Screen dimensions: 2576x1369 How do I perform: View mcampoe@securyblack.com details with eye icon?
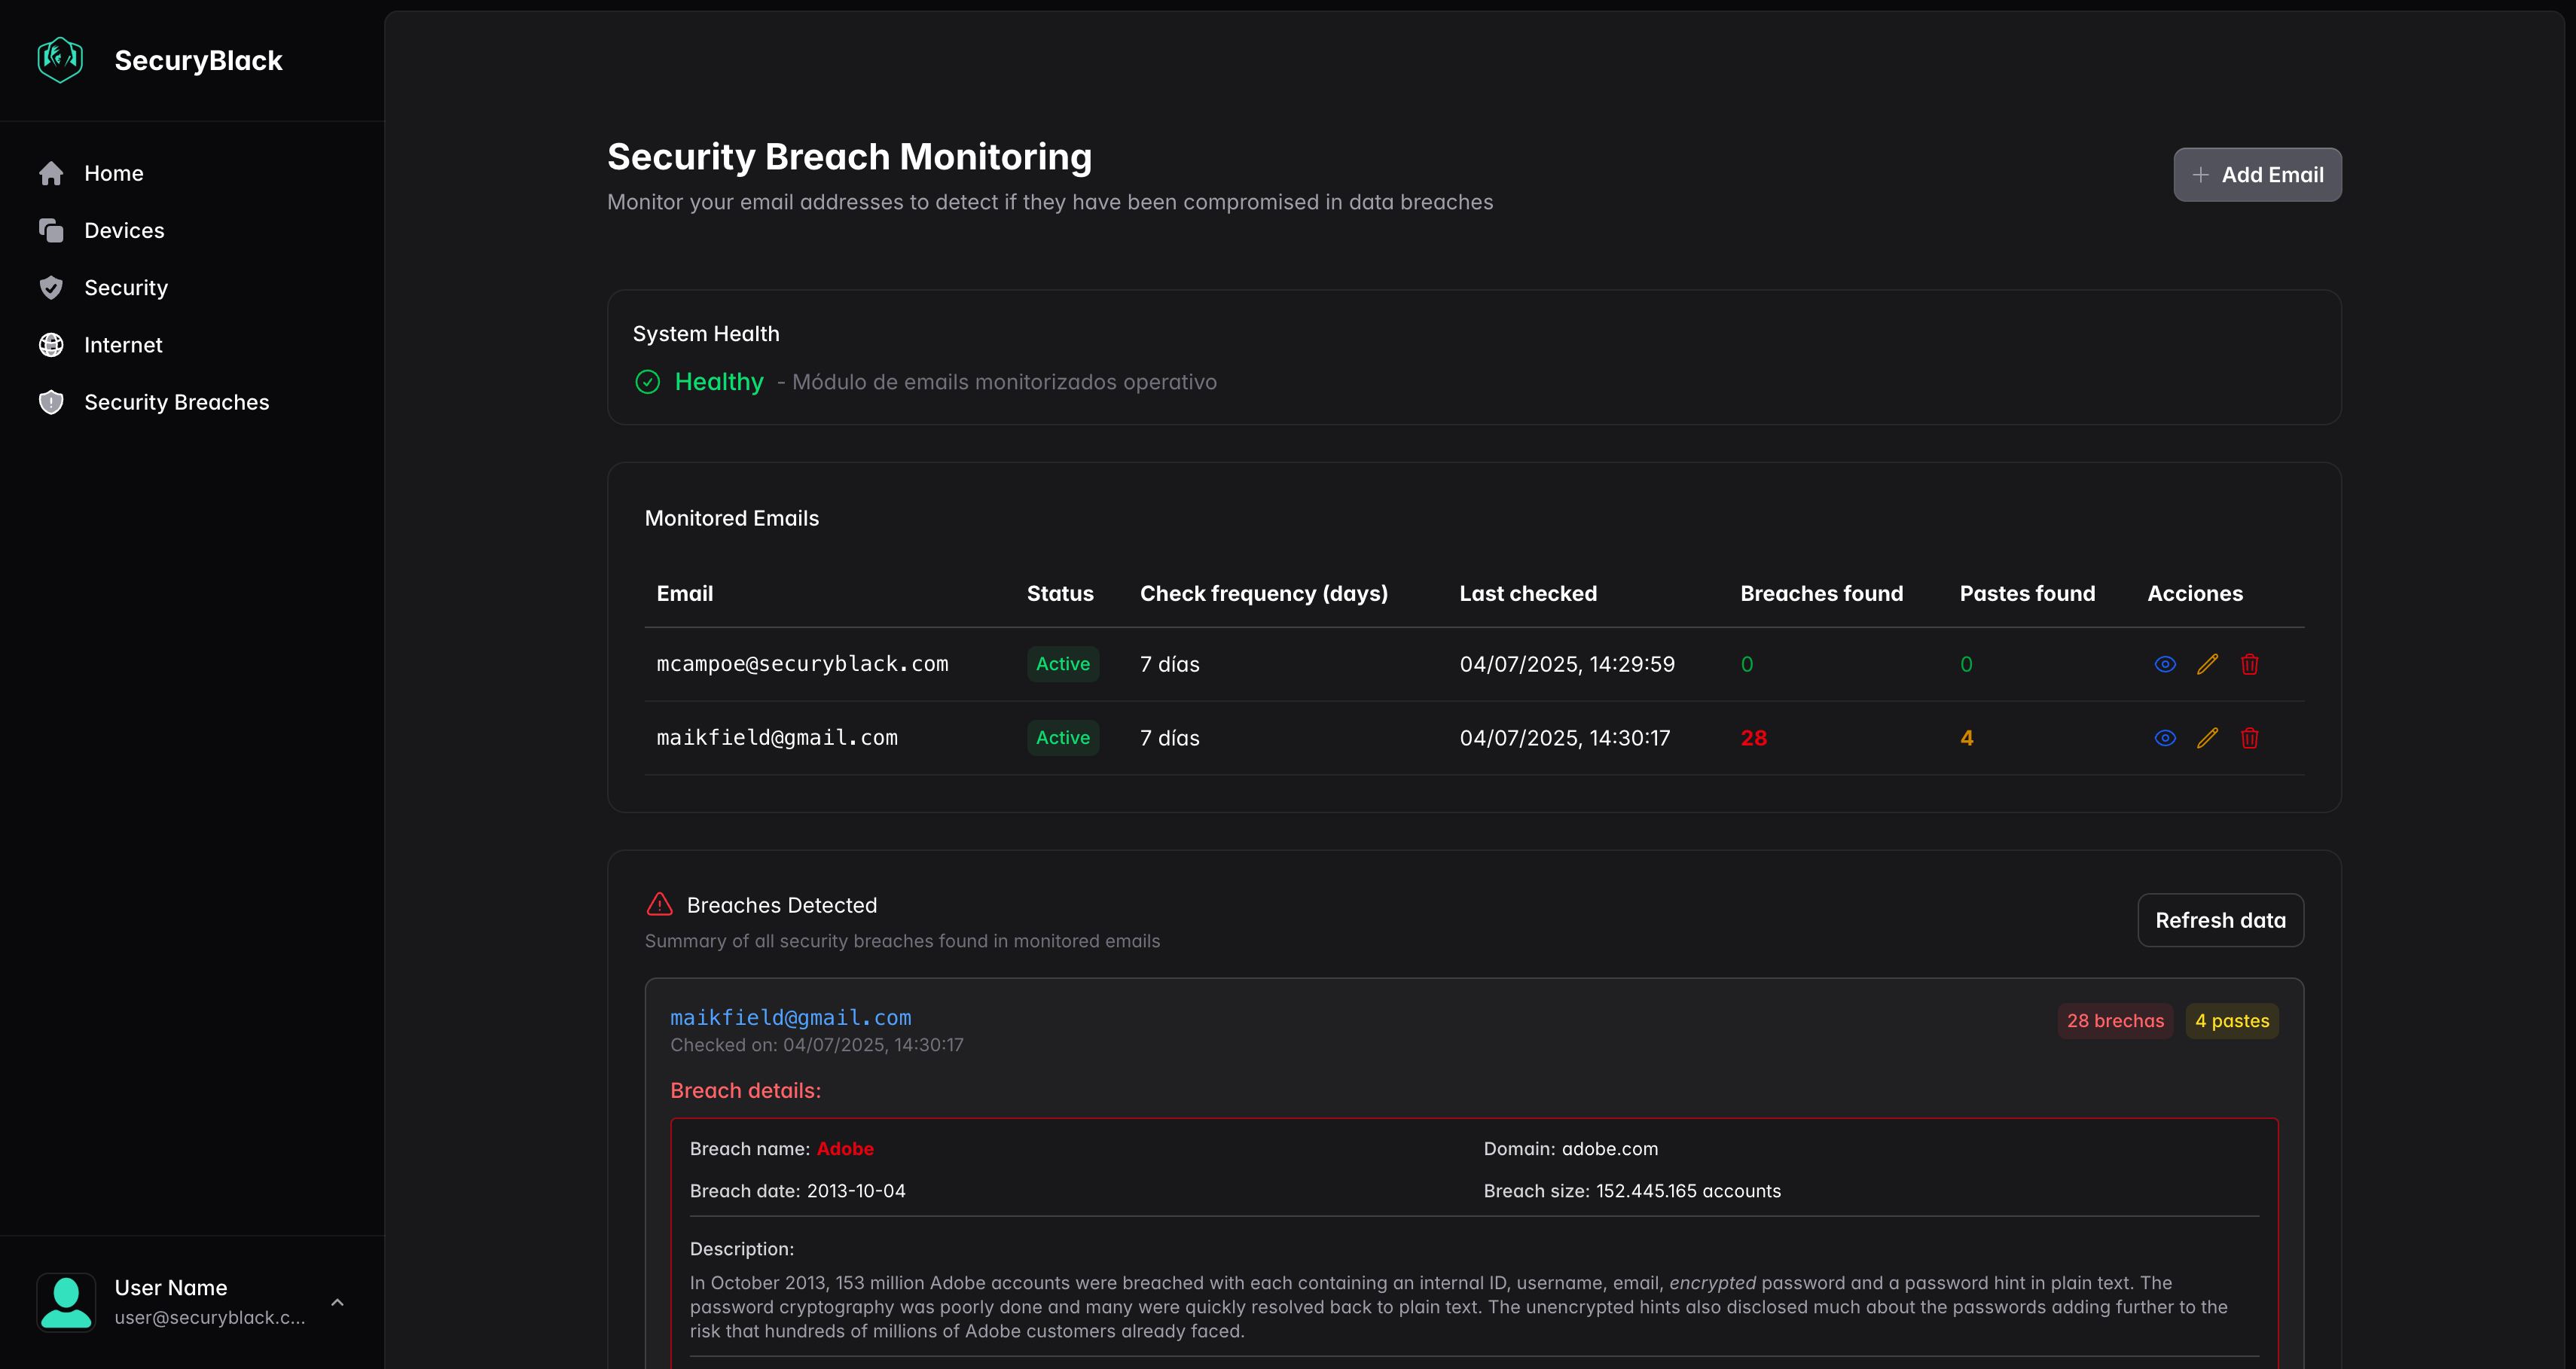pos(2165,664)
